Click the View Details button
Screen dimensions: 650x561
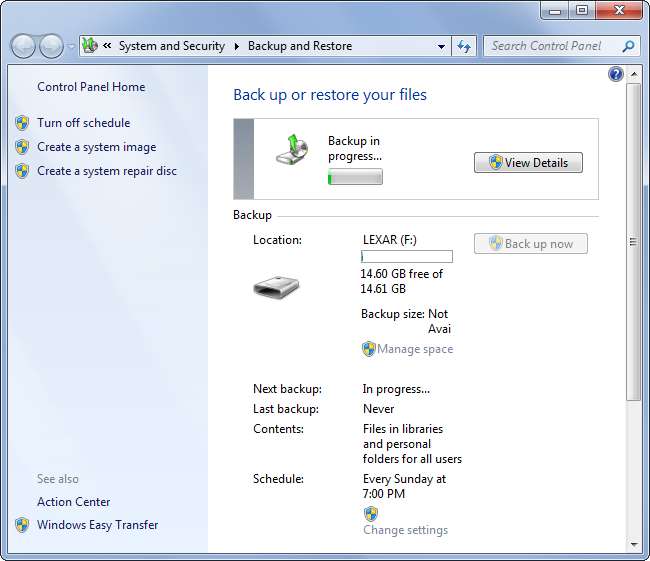[x=528, y=163]
